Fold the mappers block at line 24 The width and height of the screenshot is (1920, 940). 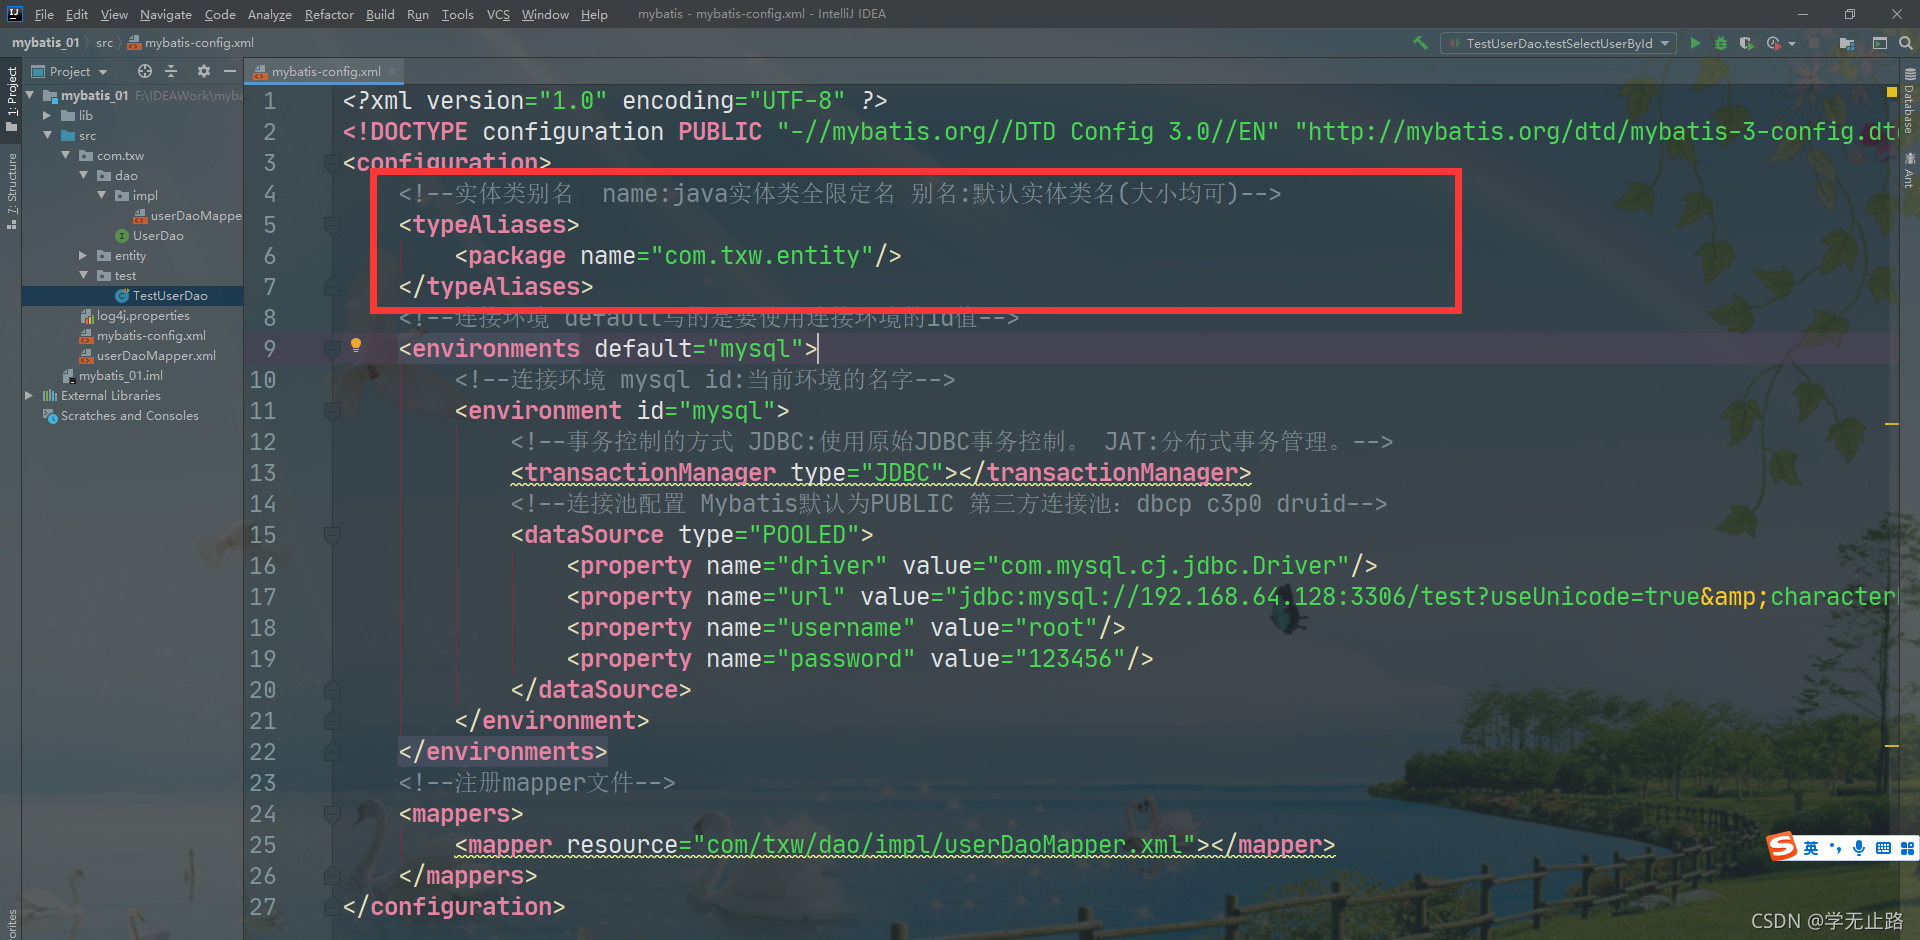(332, 814)
